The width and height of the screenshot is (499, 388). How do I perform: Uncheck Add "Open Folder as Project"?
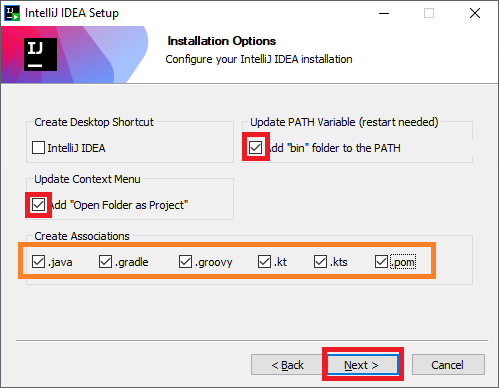click(x=38, y=205)
